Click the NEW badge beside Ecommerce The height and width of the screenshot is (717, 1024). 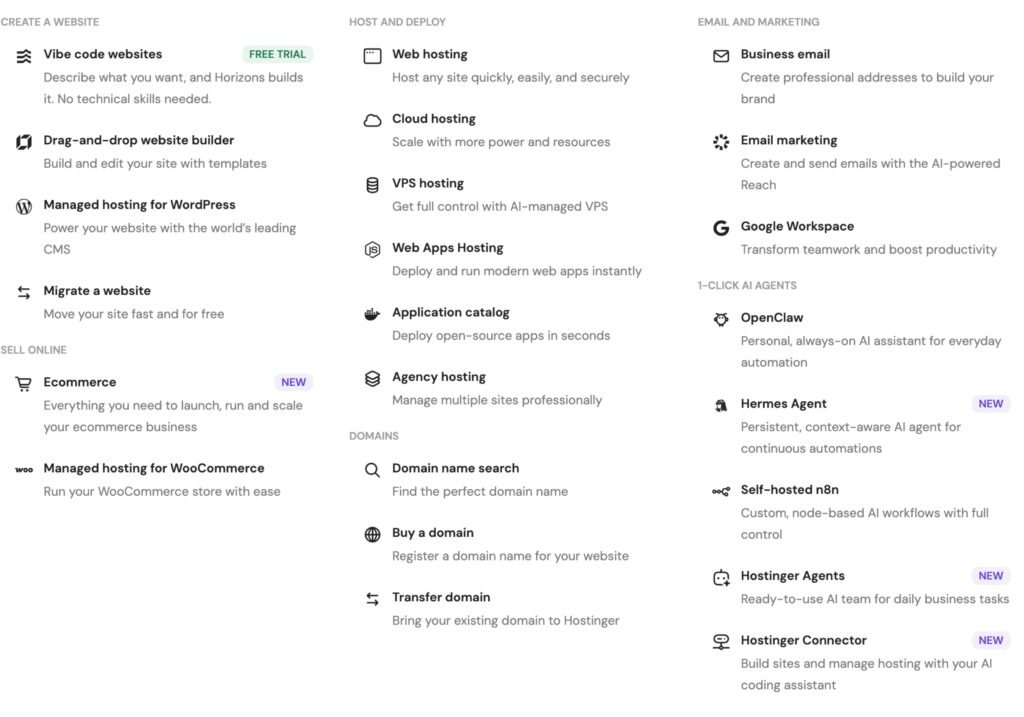click(x=293, y=382)
